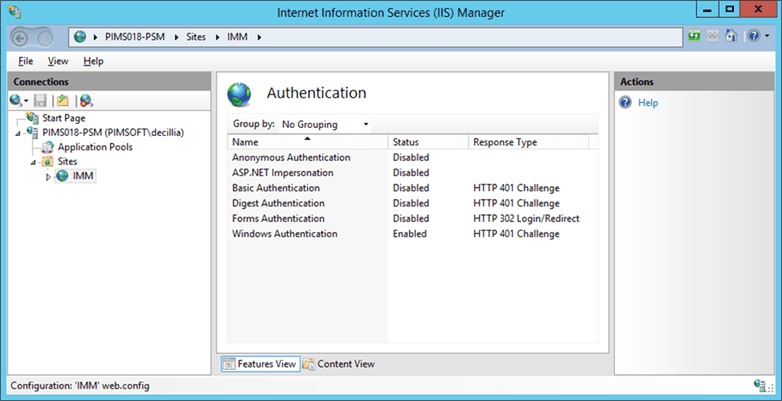This screenshot has height=401, width=782.
Task: Click Disabled status of Anonymous Authentication
Action: [411, 158]
